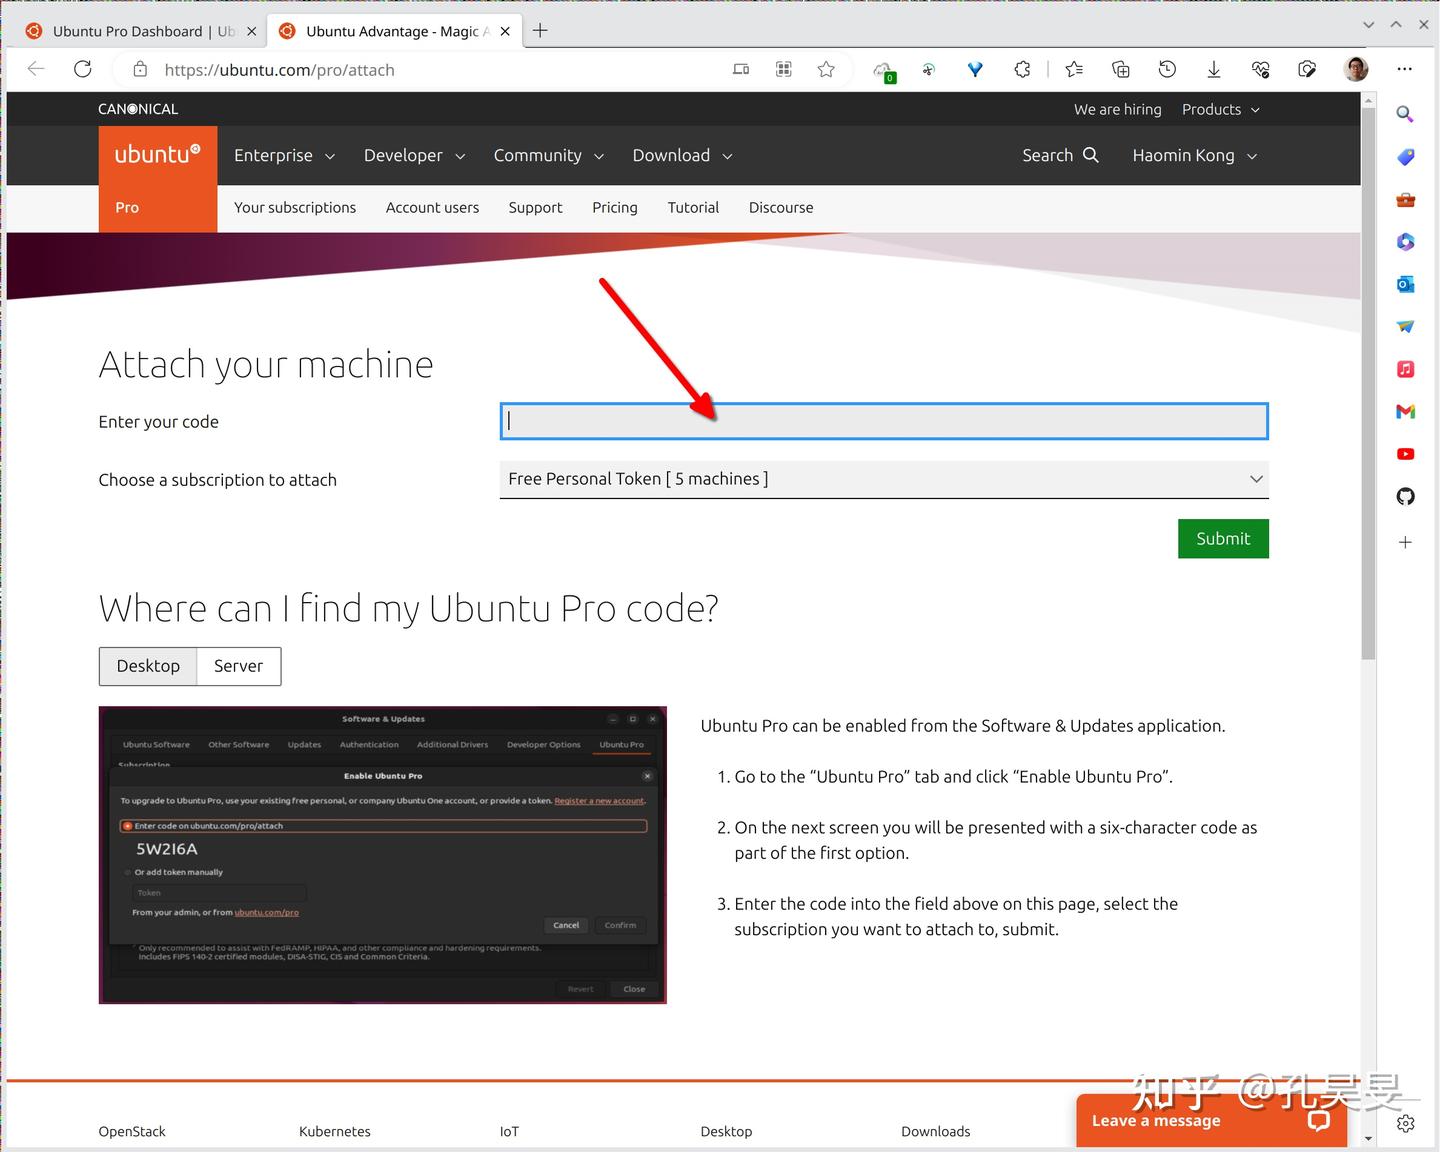Screen dimensions: 1440x1152
Task: Open Outlook from the sidebar
Action: coord(1405,284)
